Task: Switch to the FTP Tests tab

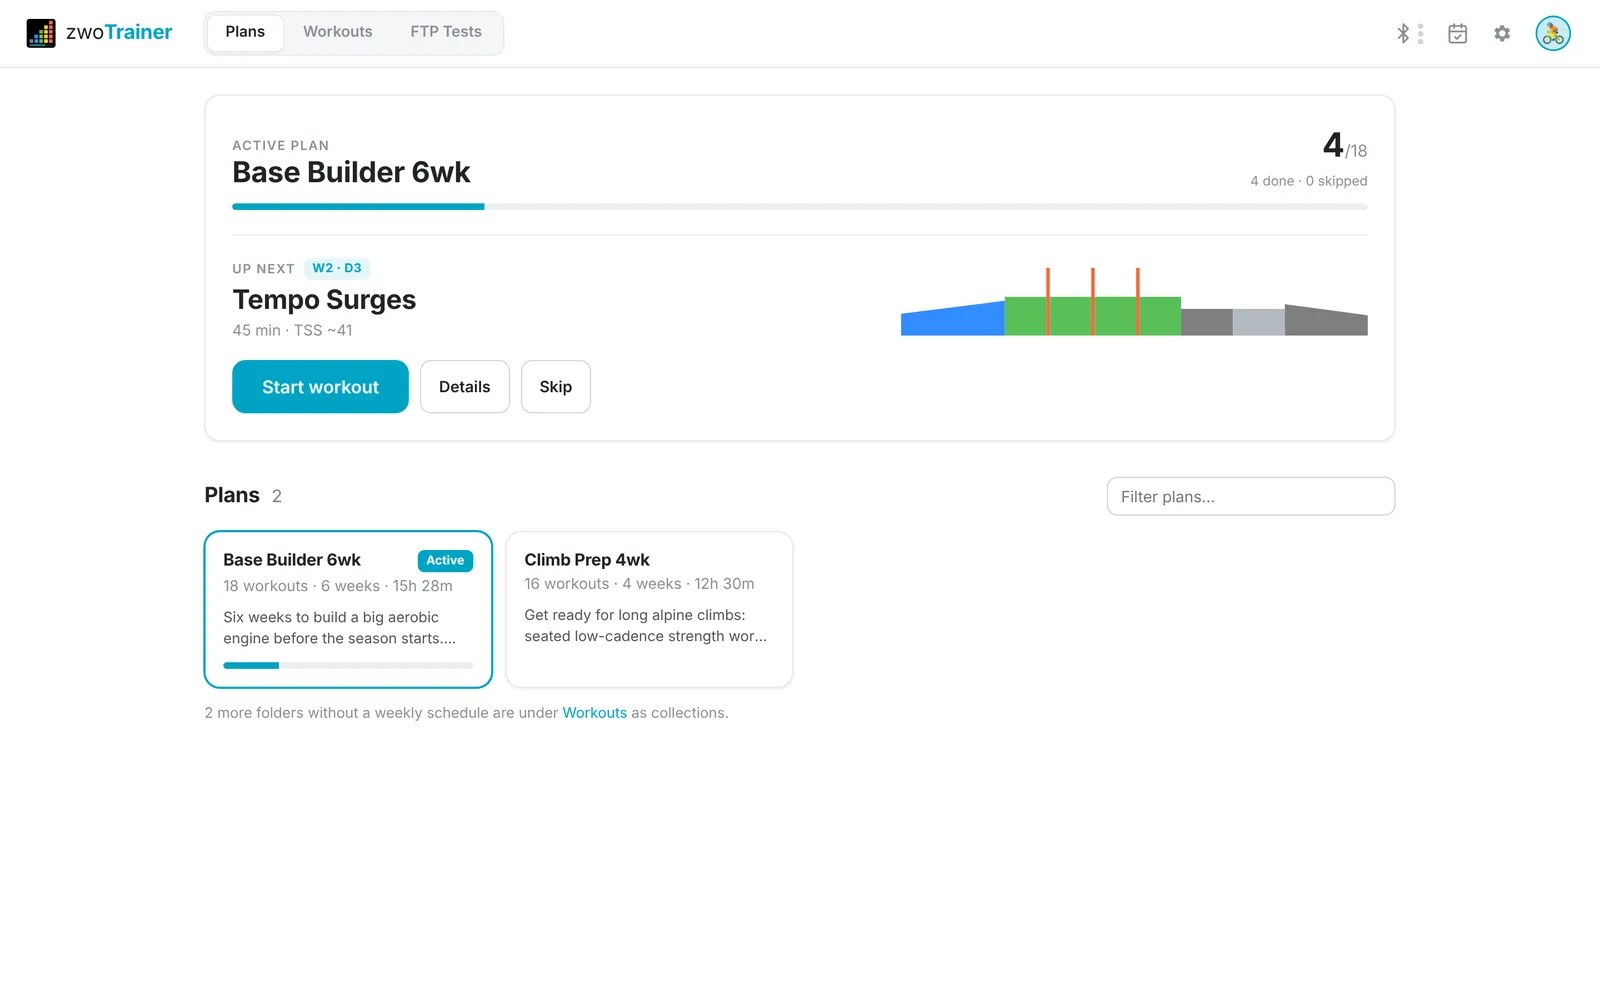Action: click(x=446, y=32)
